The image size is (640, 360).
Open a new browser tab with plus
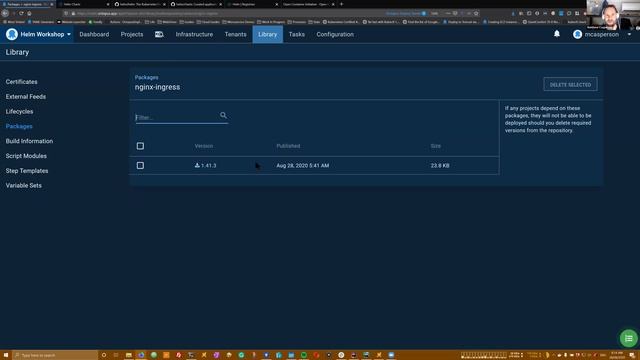pos(342,4)
